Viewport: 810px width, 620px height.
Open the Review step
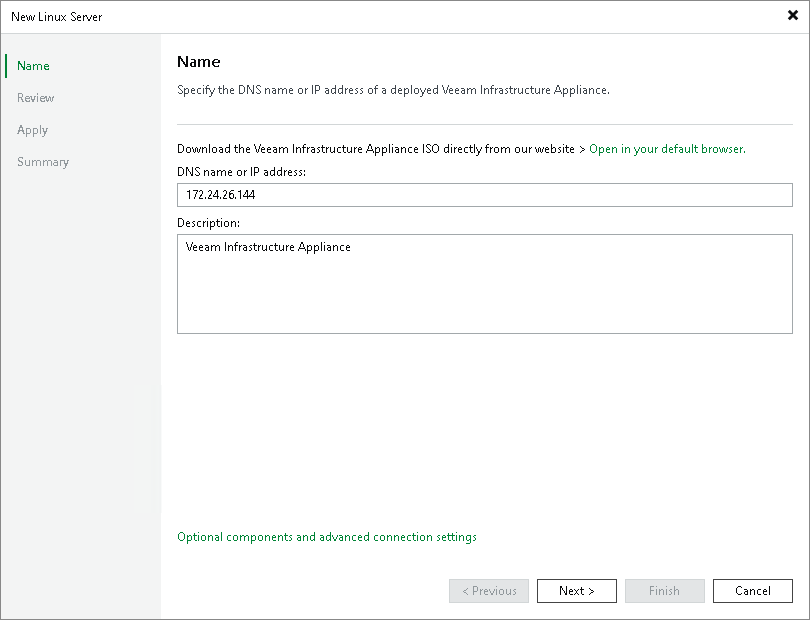tap(35, 97)
